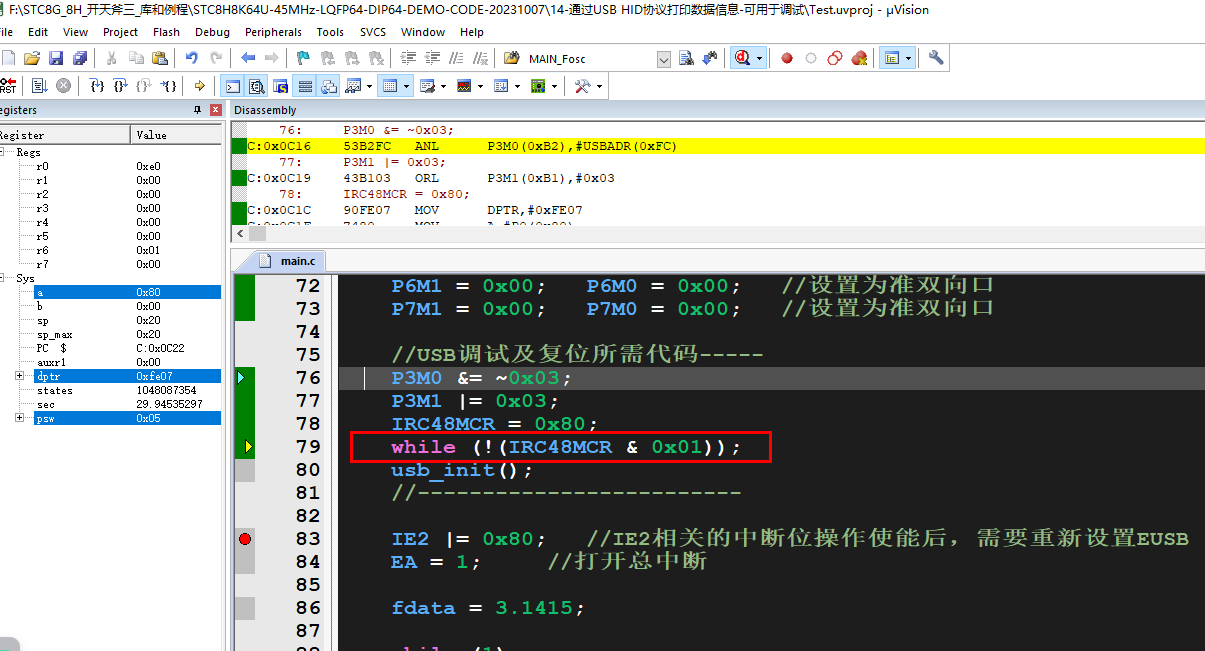This screenshot has height=651, width=1205.
Task: Open the Debug menu
Action: tap(212, 32)
